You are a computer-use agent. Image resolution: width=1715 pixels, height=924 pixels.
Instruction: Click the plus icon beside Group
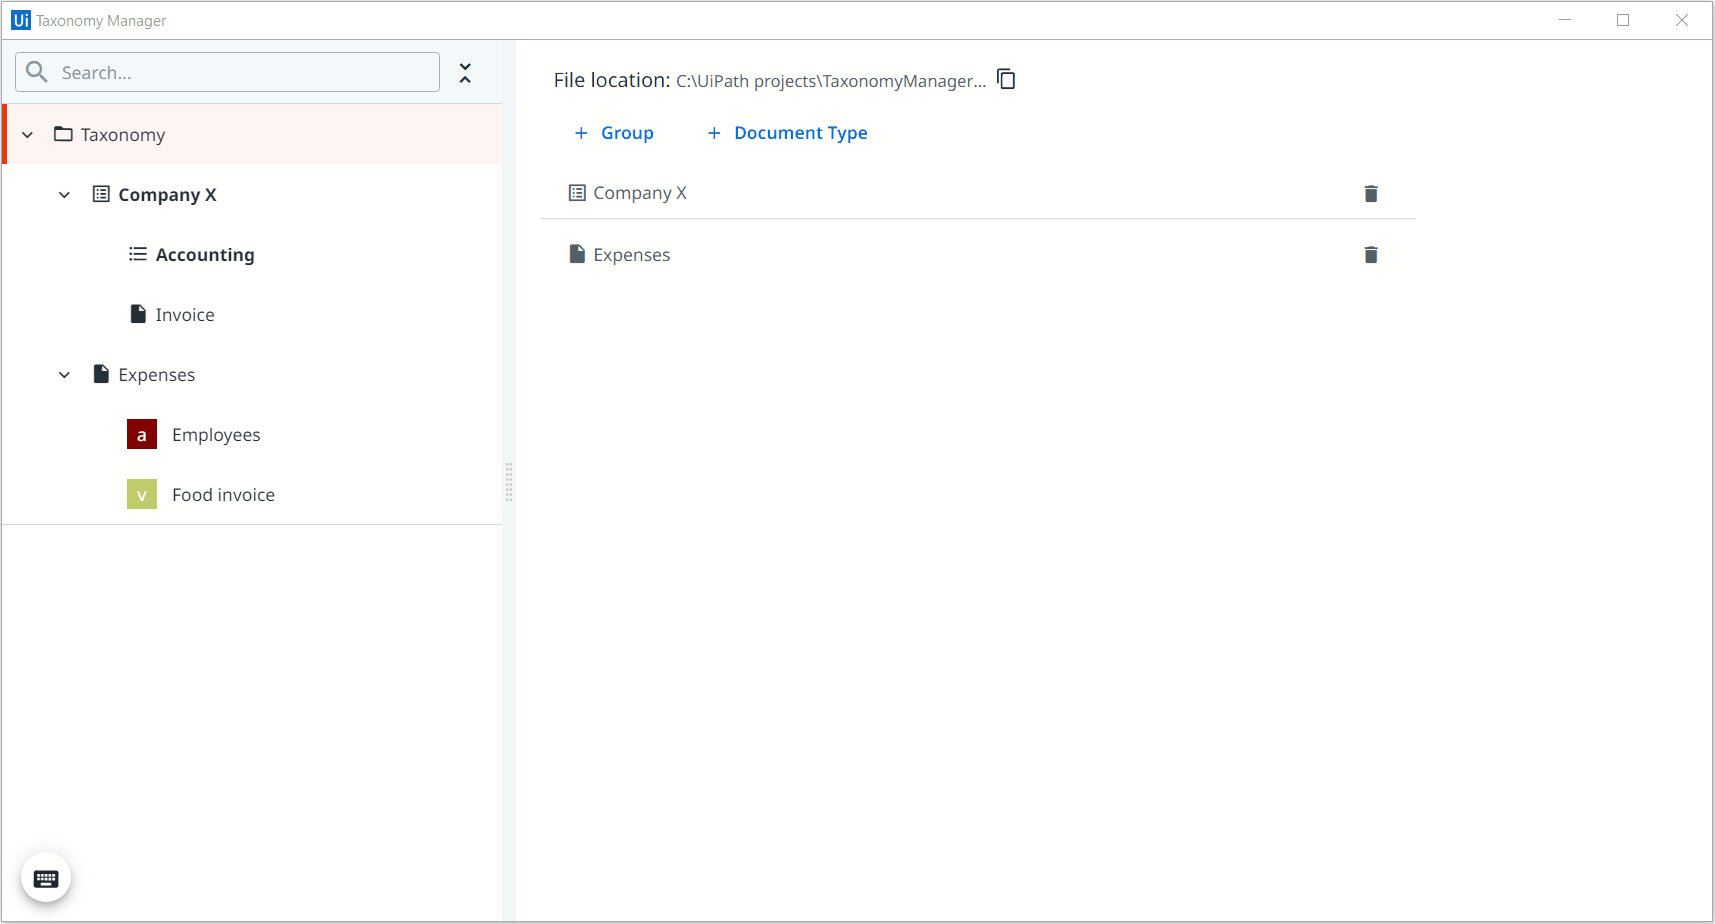[581, 133]
